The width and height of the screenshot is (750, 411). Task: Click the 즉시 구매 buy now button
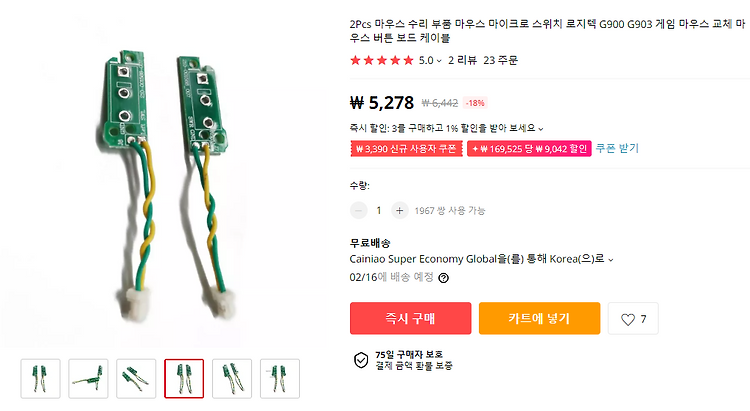coord(410,318)
